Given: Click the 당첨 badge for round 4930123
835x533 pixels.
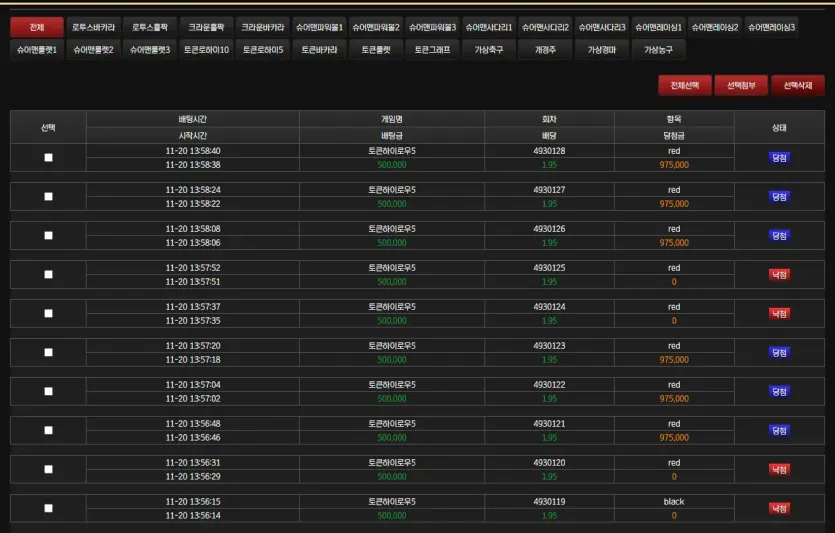Looking at the screenshot, I should tap(779, 352).
